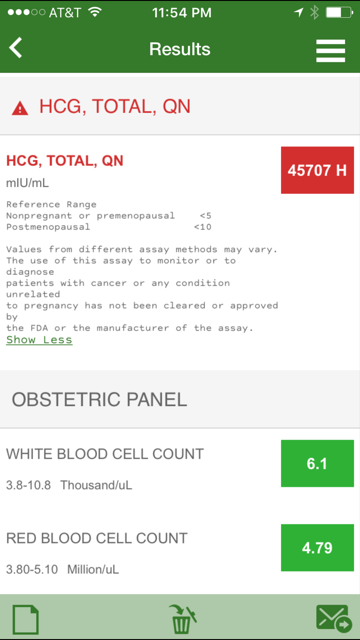Screen dimensions: 360x640
Task: Open WHITE BLOOD CELL COUNT row
Action: [180, 469]
